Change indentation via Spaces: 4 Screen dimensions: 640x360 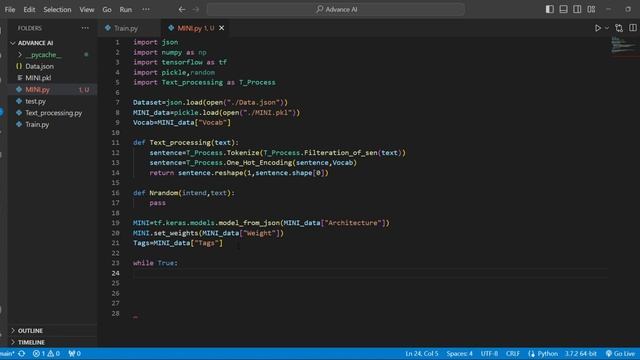click(459, 353)
